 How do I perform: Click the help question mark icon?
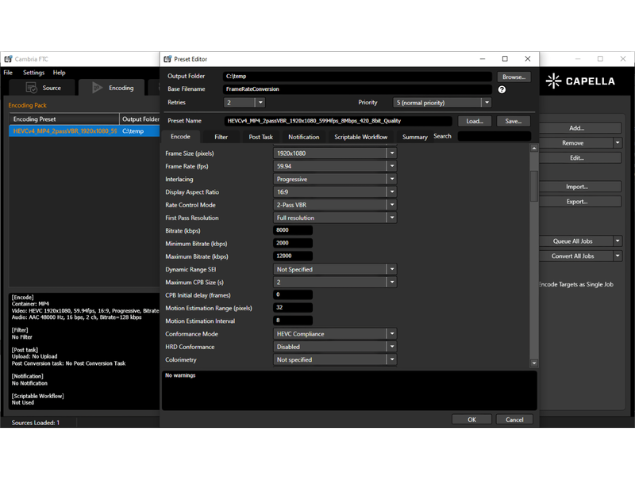pyautogui.click(x=502, y=89)
